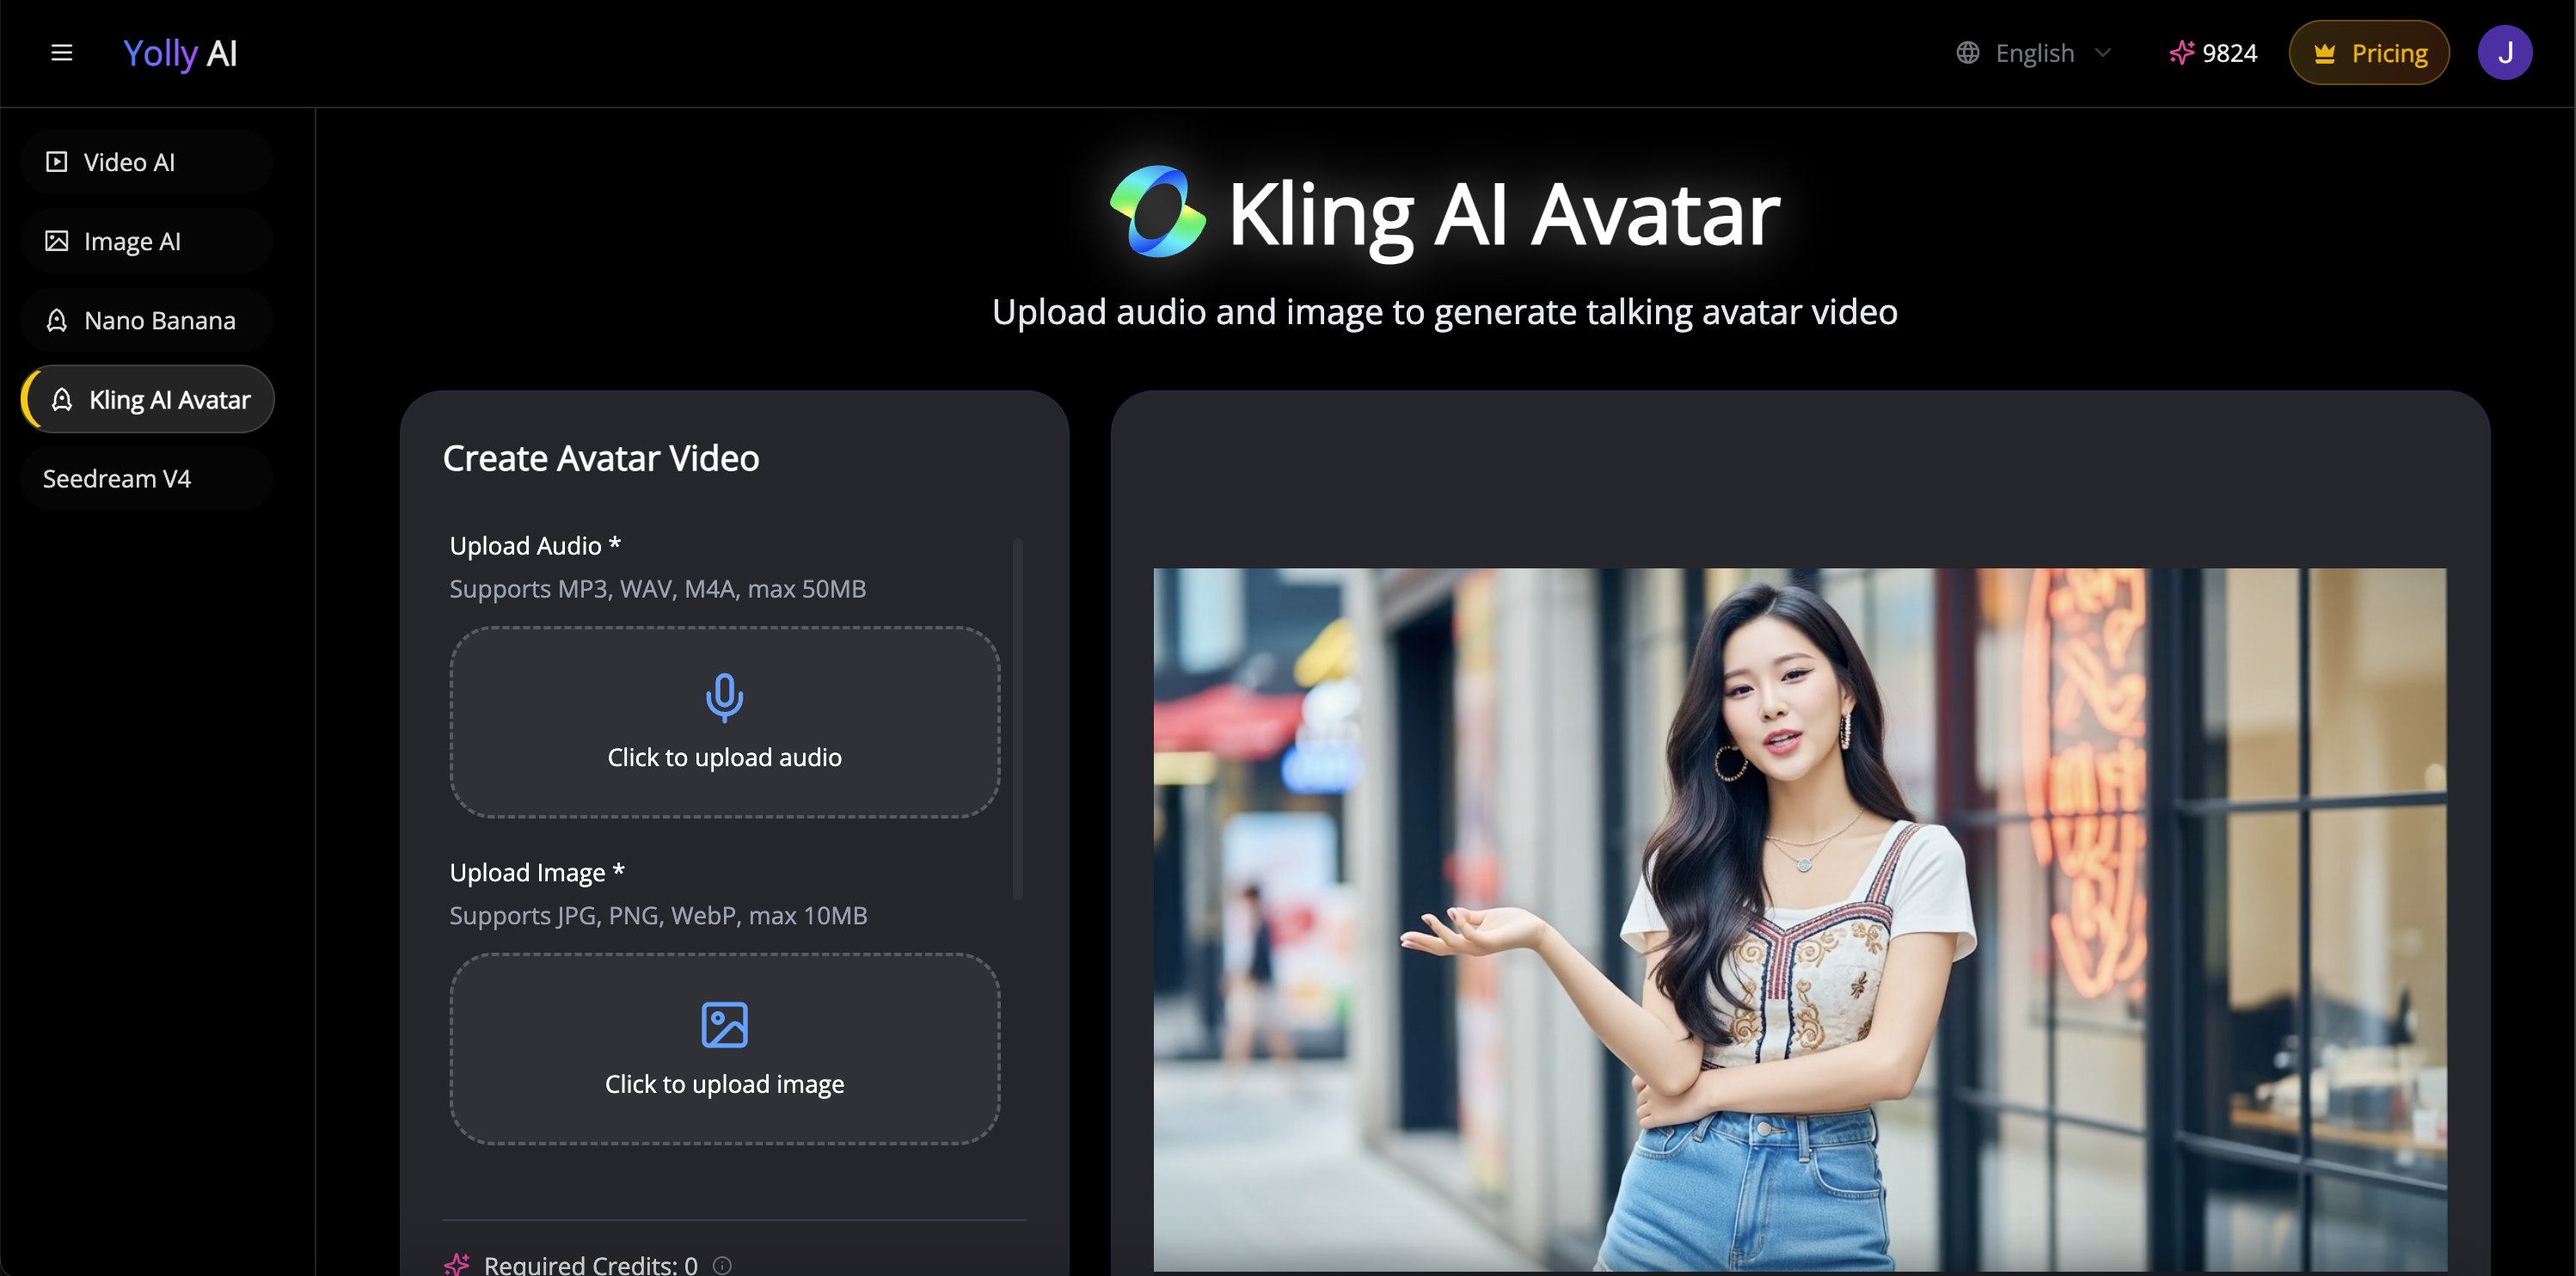Click the Upload Audio label
Image resolution: width=2576 pixels, height=1276 pixels.
[535, 545]
